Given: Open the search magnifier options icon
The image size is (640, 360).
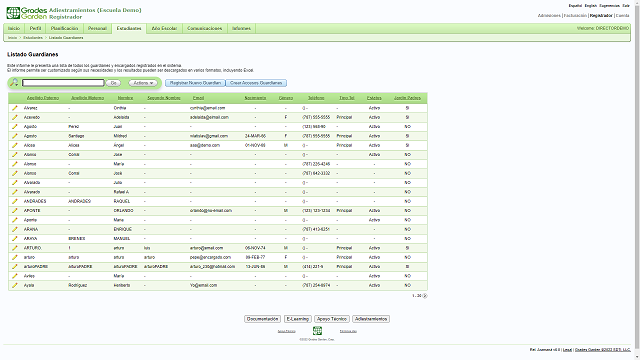Looking at the screenshot, I should [x=14, y=83].
